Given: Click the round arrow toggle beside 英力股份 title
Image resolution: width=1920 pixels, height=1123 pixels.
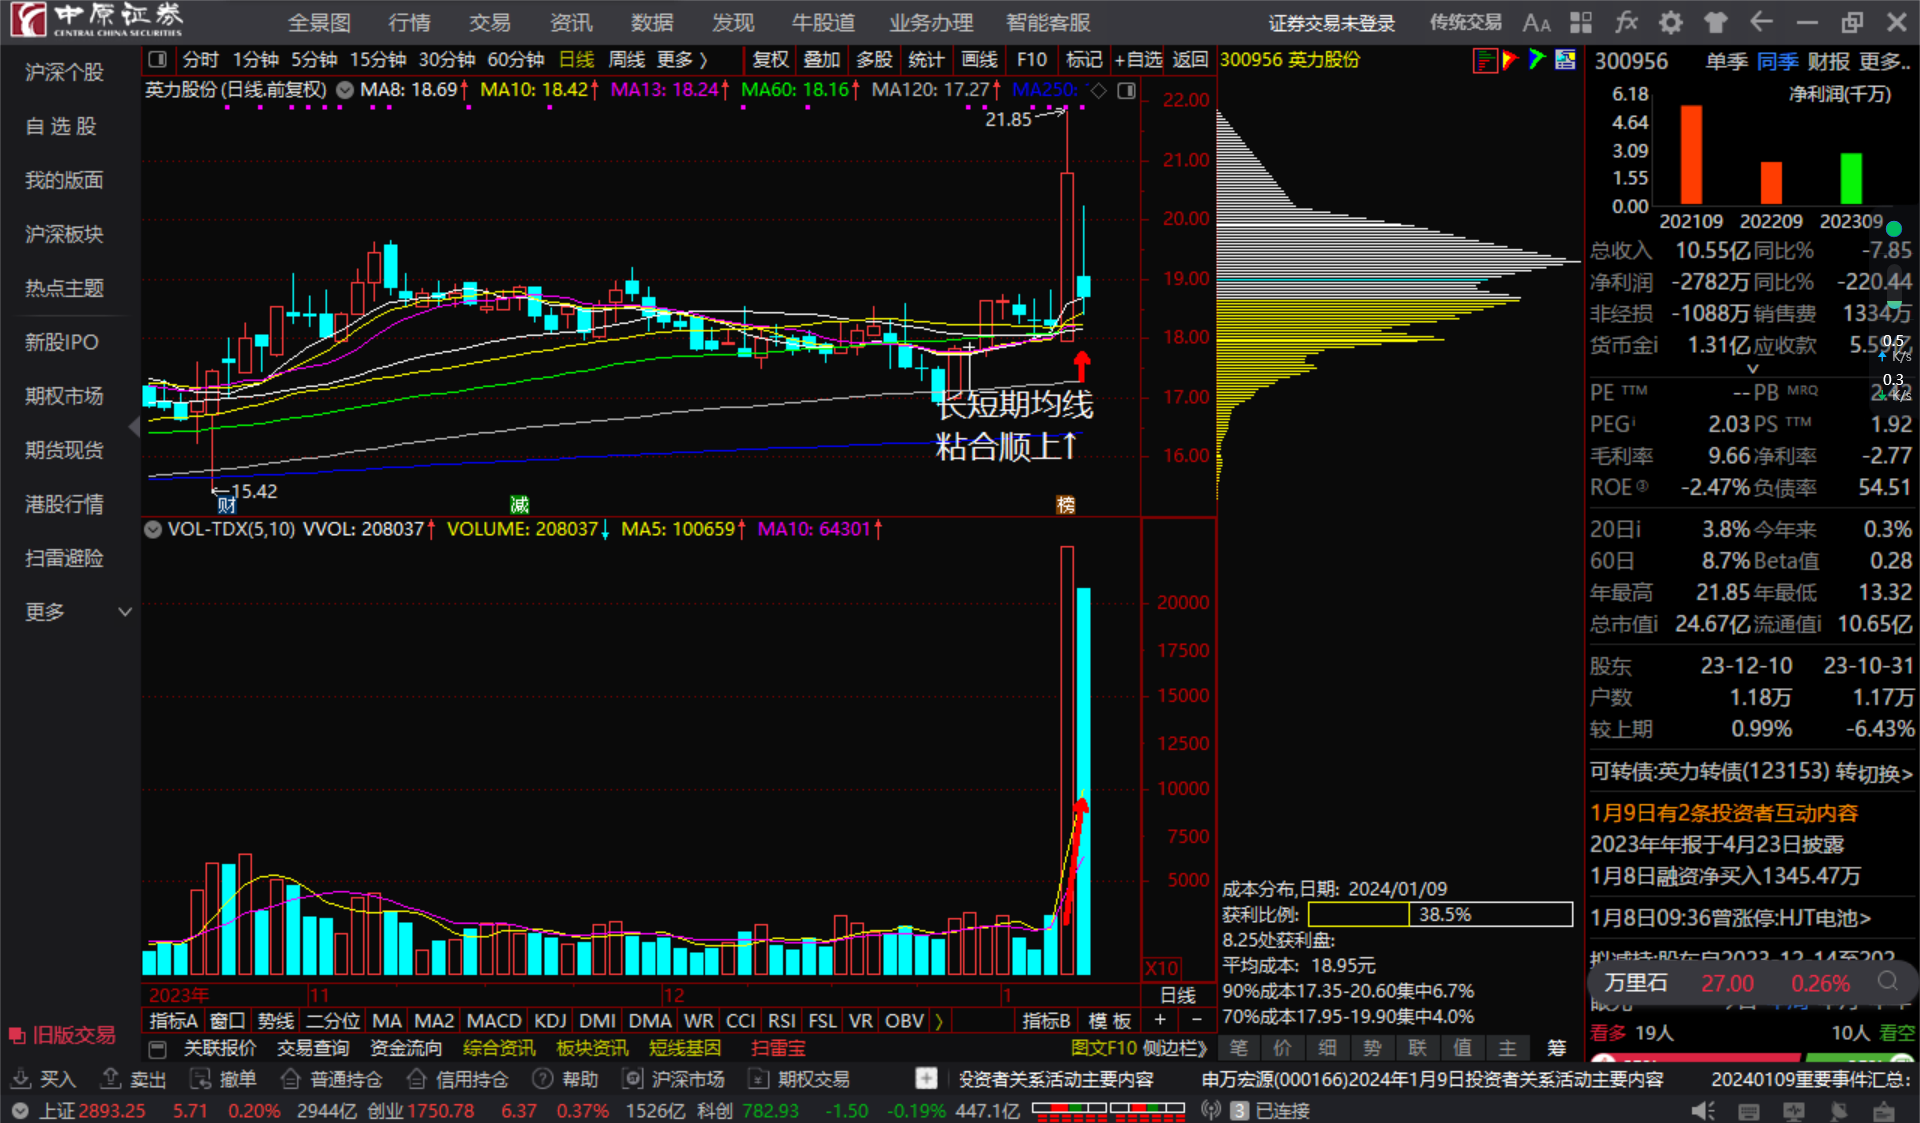Looking at the screenshot, I should [345, 90].
